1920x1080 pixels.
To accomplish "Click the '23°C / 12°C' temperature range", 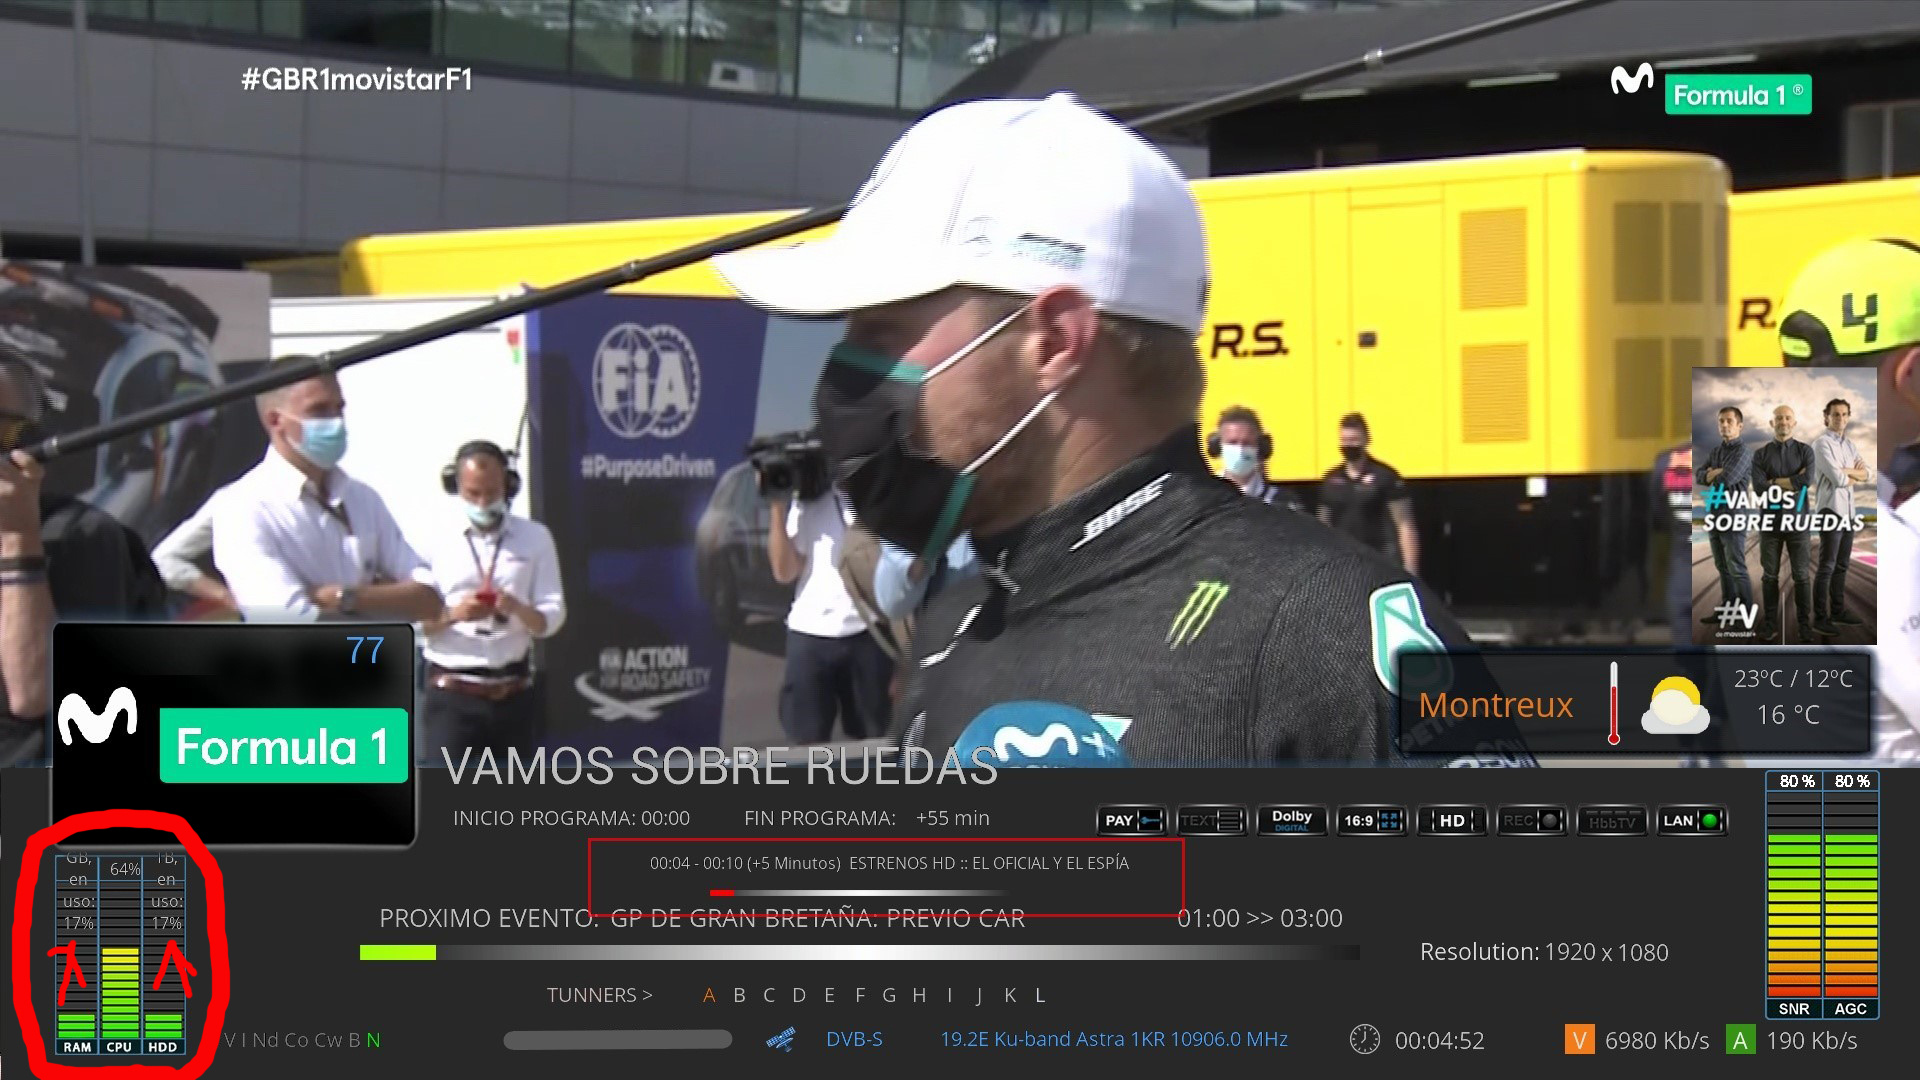I will click(x=1793, y=679).
